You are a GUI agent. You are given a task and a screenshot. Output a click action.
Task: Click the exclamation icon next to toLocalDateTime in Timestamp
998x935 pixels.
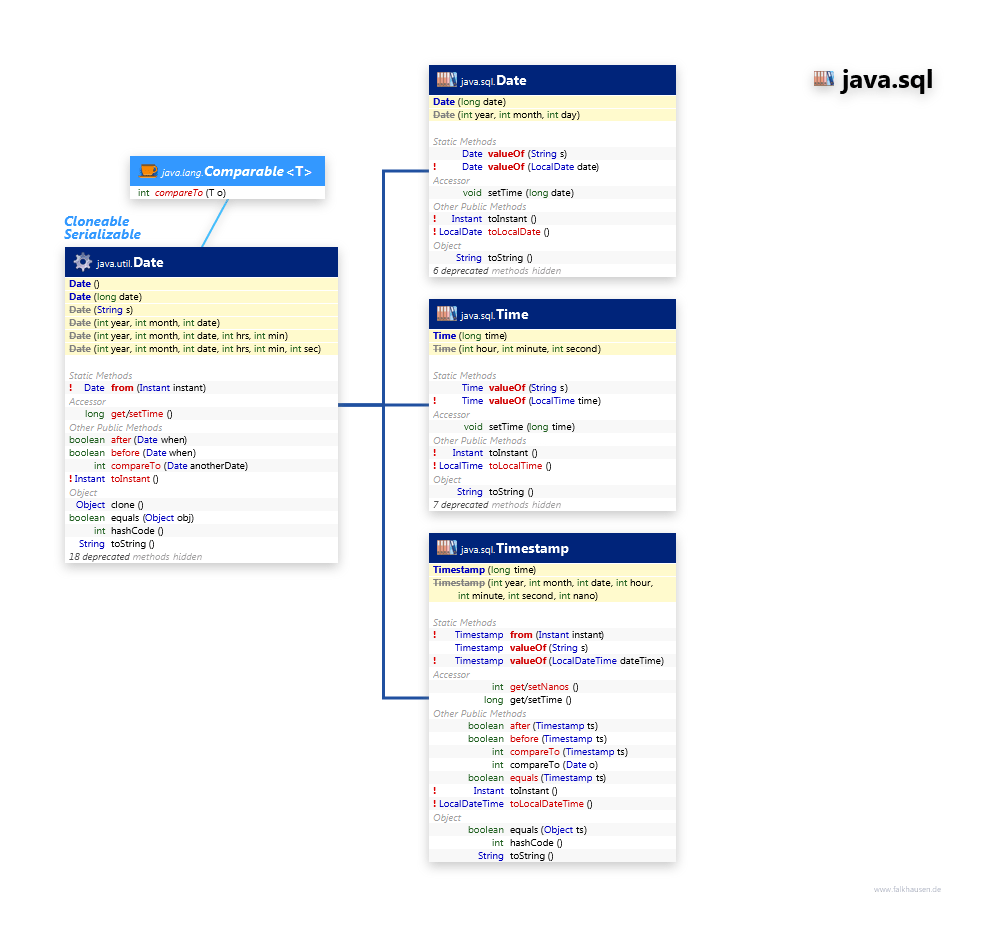pos(434,803)
